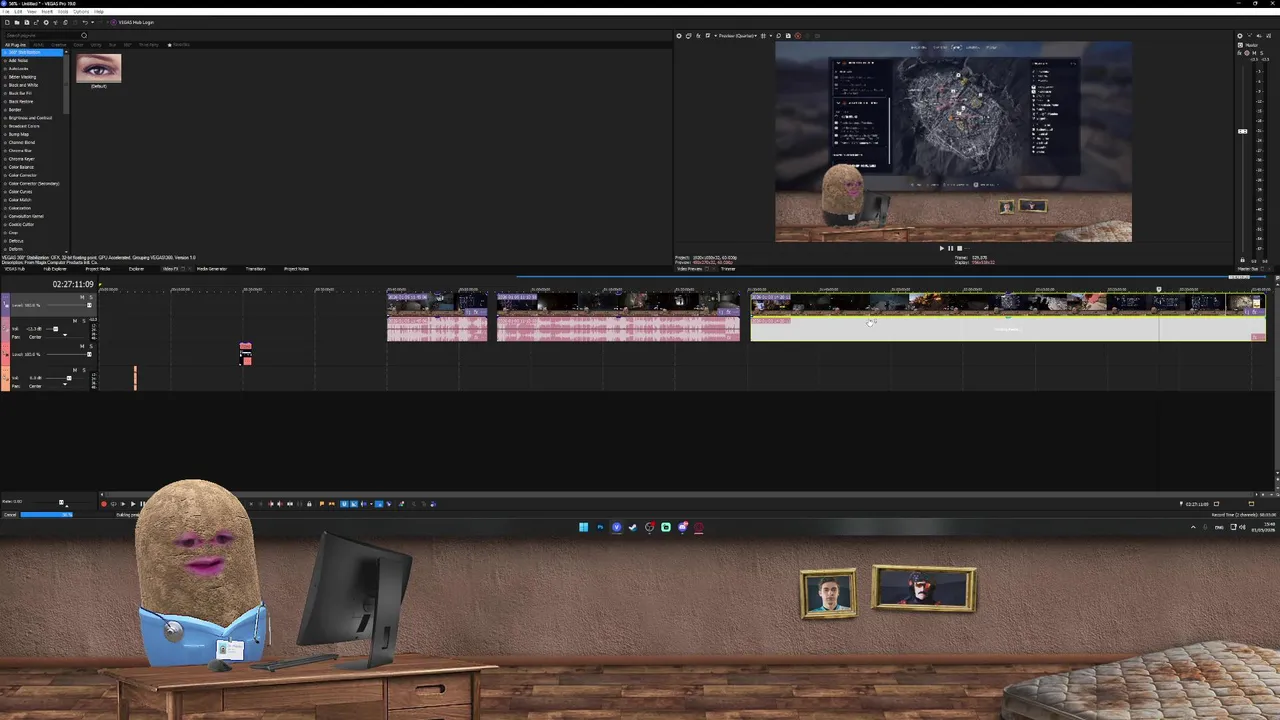The image size is (1280, 720).
Task: Solo the first audio track
Action: tap(84, 321)
